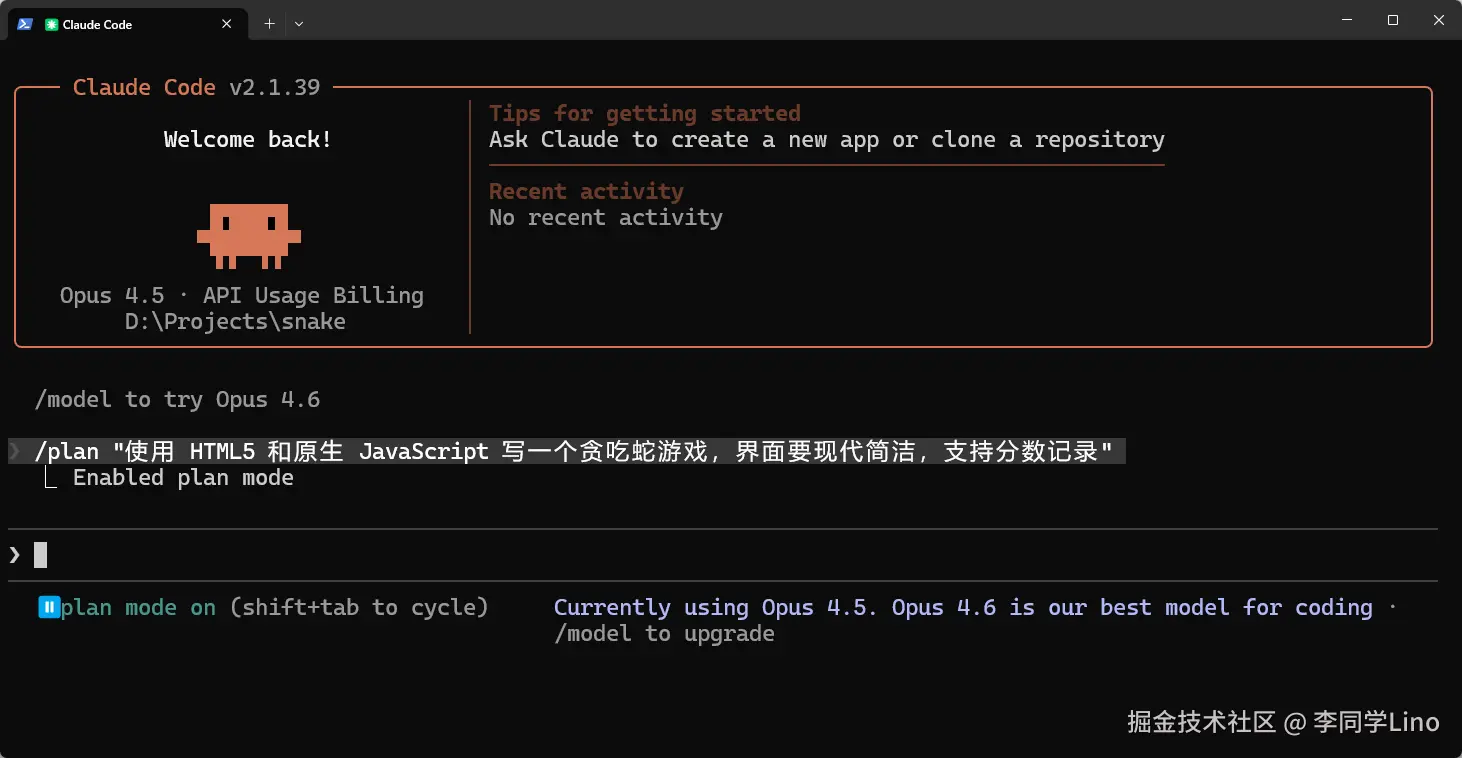
Task: Click the PowerShell icon in the tab
Action: point(24,24)
